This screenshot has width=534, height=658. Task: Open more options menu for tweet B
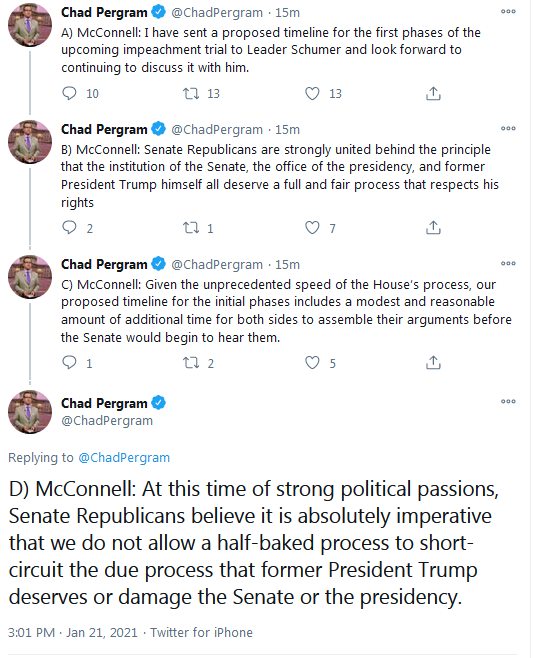tap(508, 128)
